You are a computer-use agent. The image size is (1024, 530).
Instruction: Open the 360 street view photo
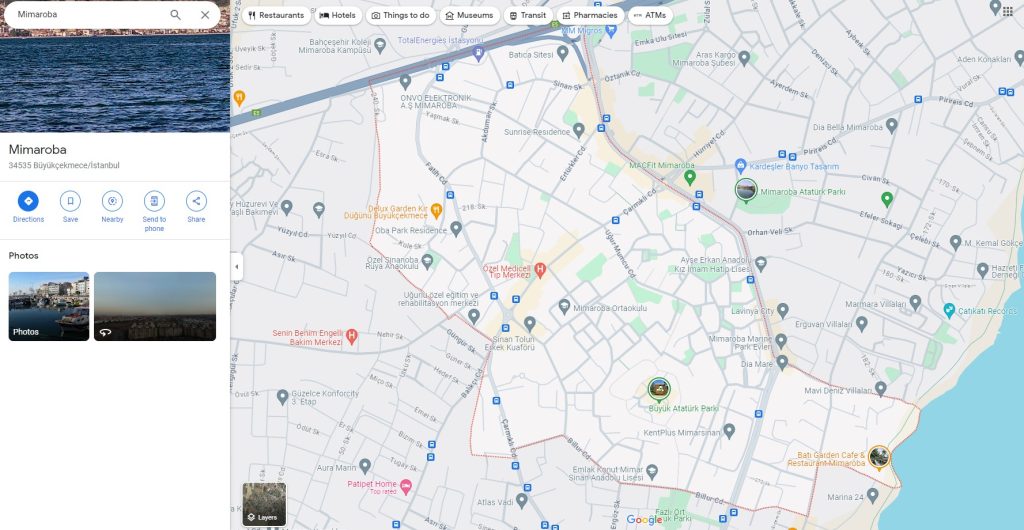(155, 306)
